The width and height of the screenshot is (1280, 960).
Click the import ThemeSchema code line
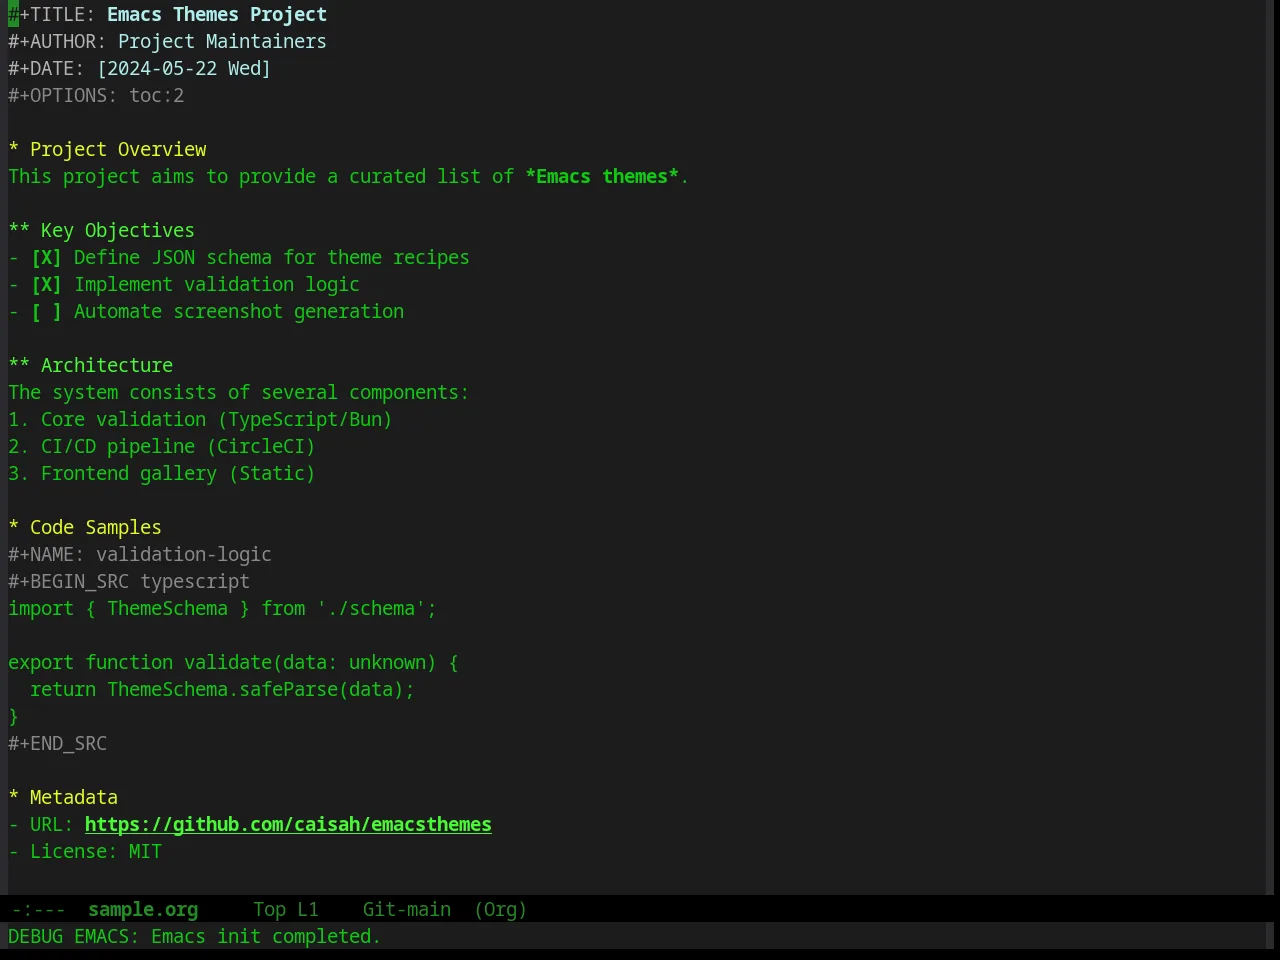pos(222,609)
